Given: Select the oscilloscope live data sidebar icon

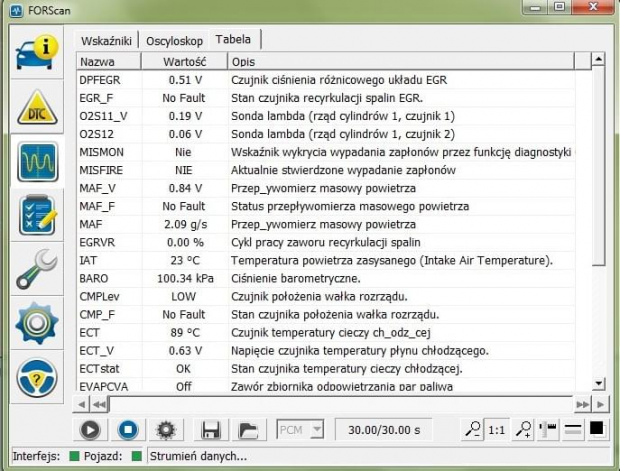Looking at the screenshot, I should click(38, 162).
